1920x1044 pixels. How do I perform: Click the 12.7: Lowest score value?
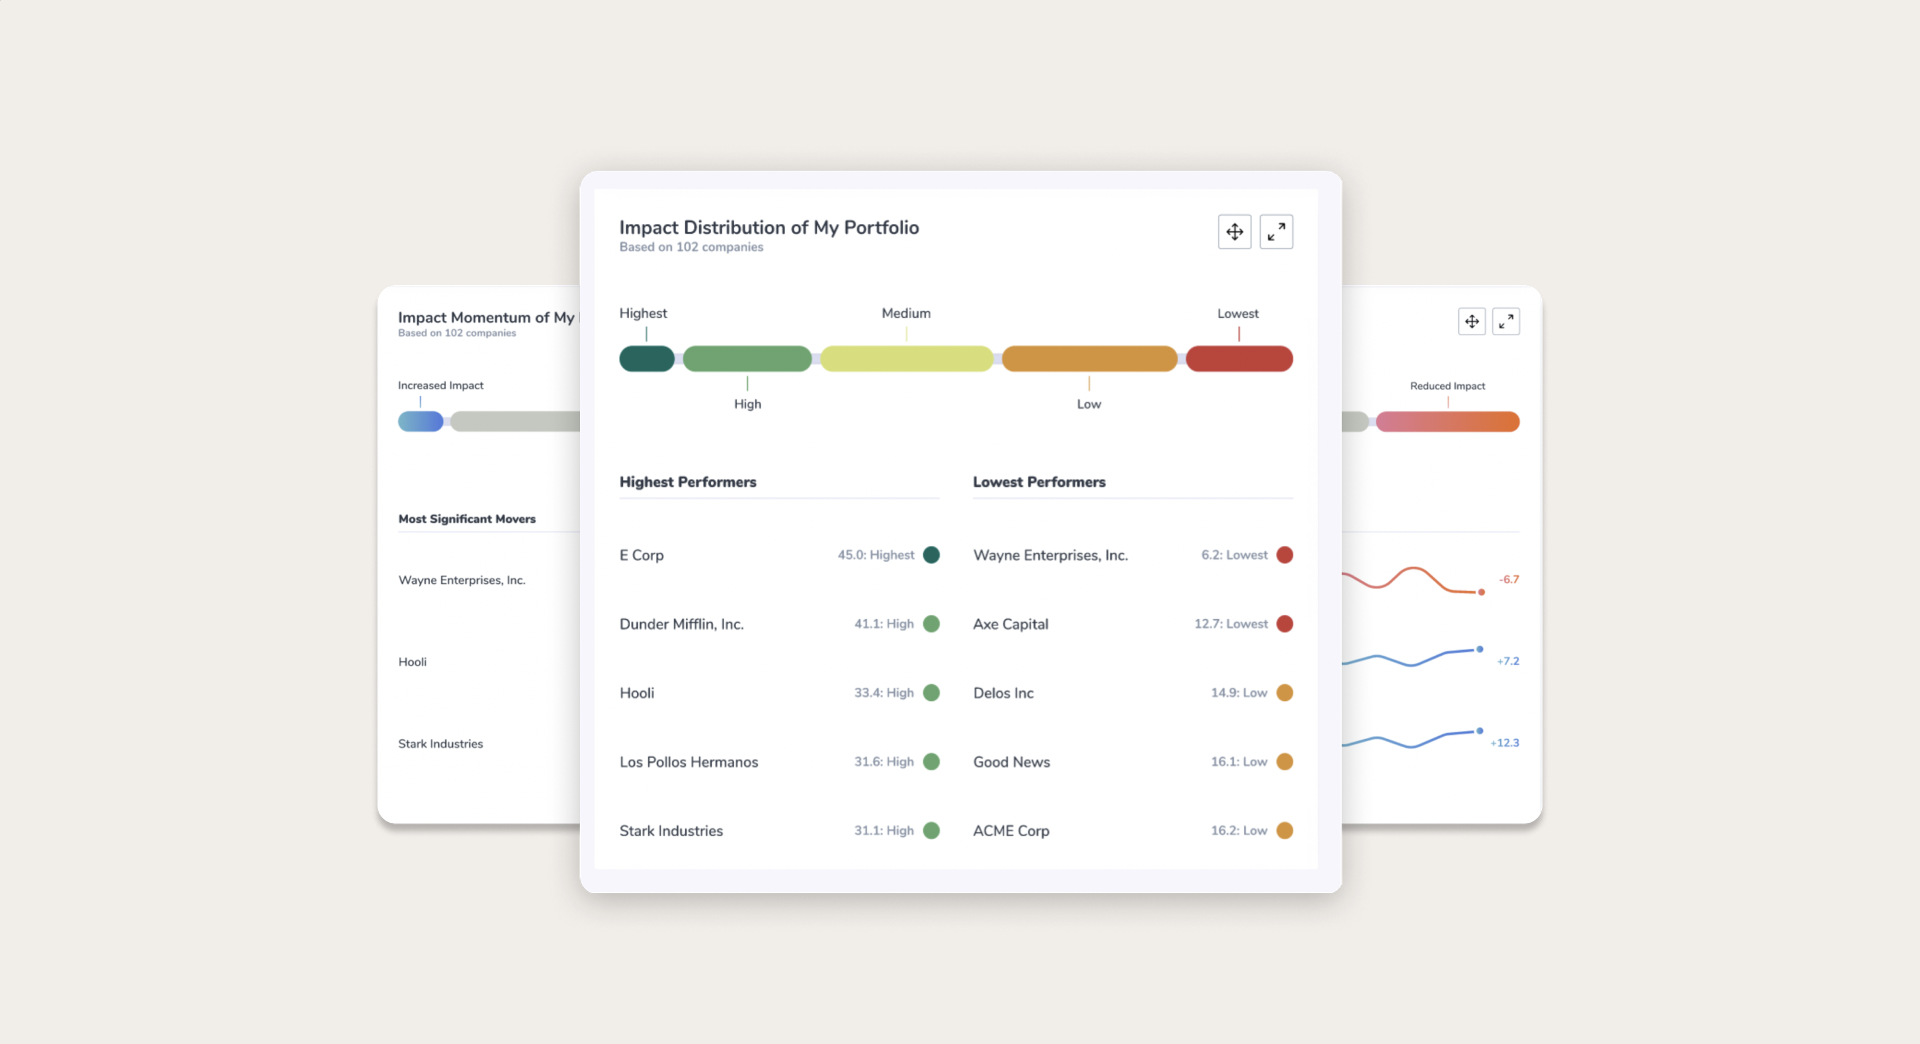pyautogui.click(x=1231, y=624)
